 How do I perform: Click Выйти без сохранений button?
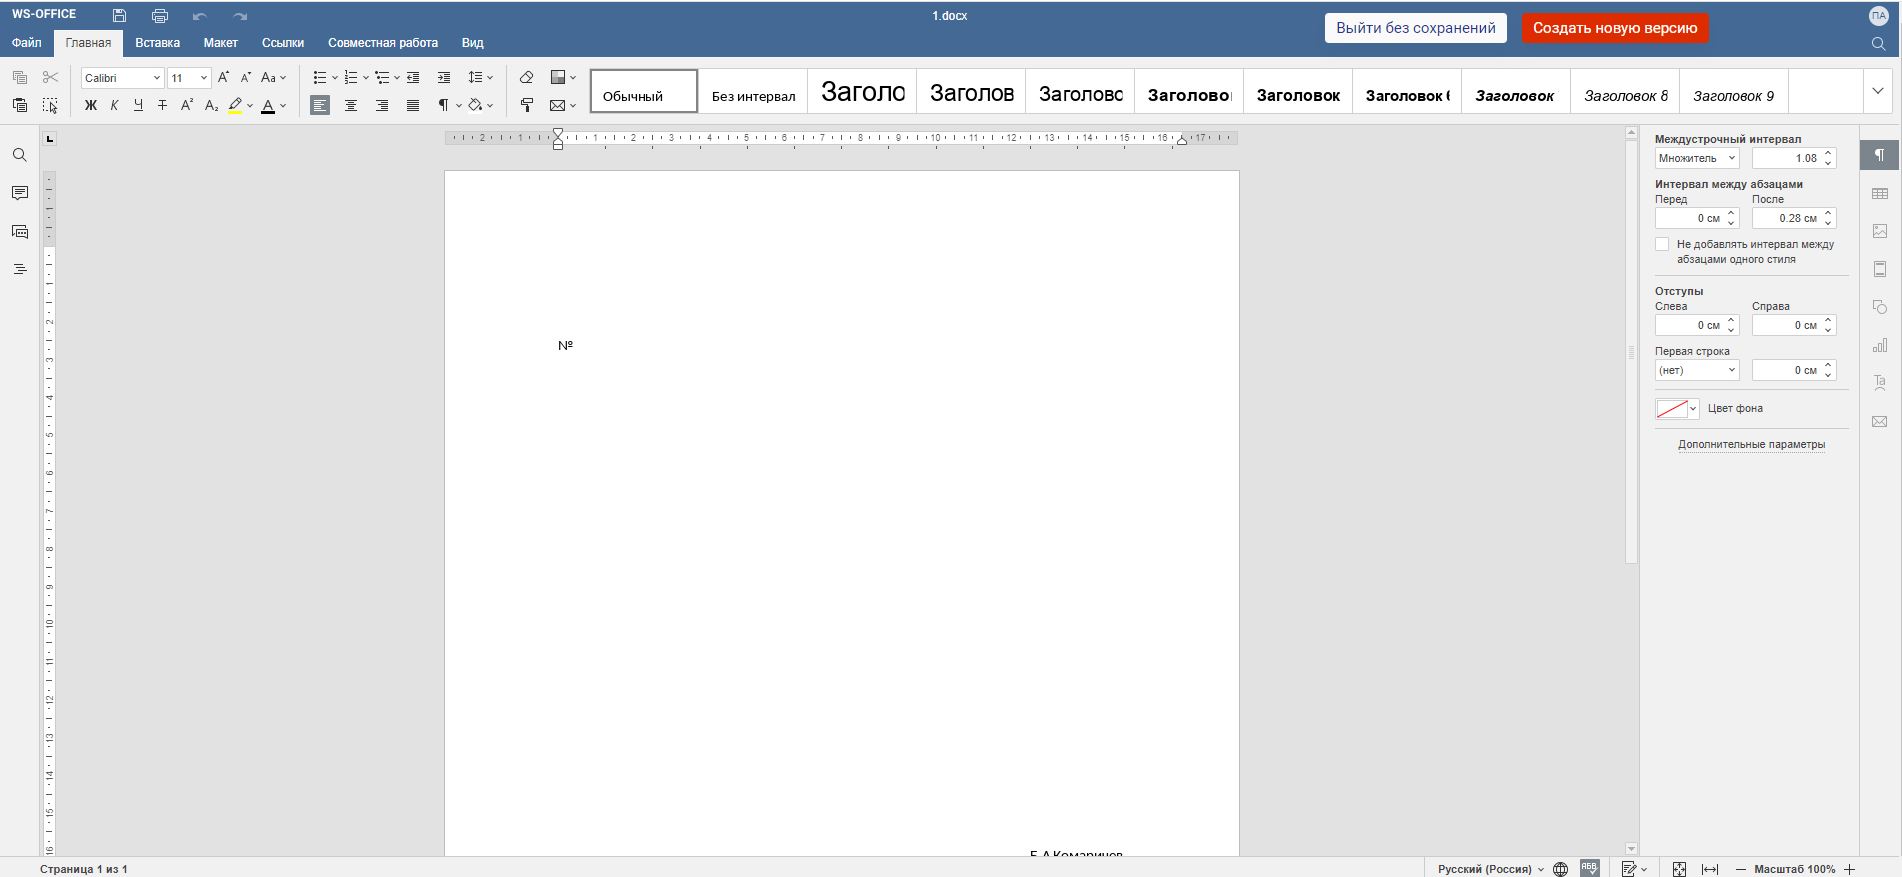click(x=1416, y=28)
